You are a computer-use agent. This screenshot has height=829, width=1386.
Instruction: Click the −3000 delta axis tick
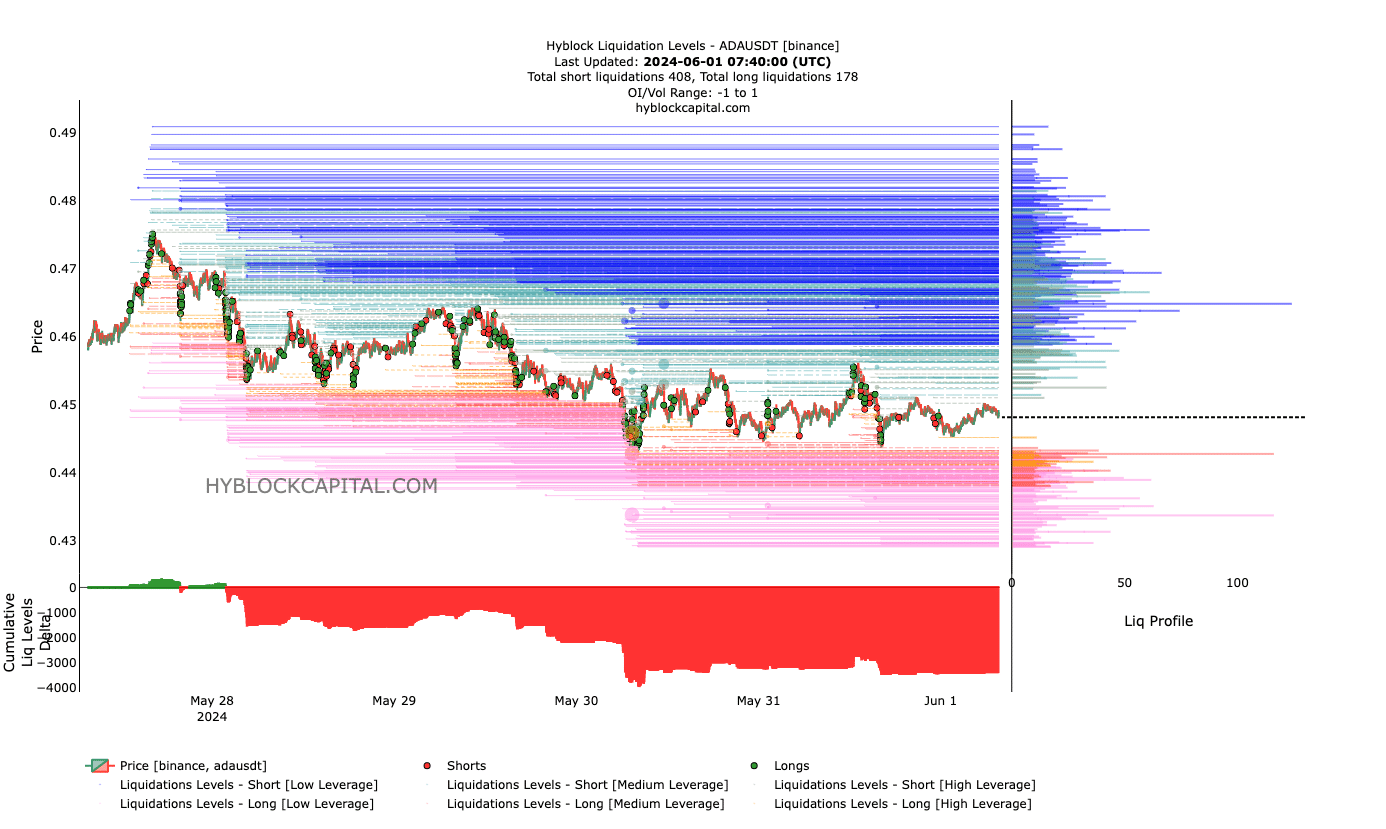[x=58, y=662]
